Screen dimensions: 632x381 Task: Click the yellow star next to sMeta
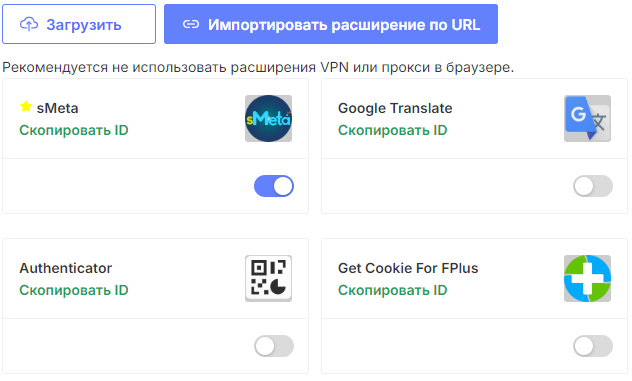(x=26, y=106)
